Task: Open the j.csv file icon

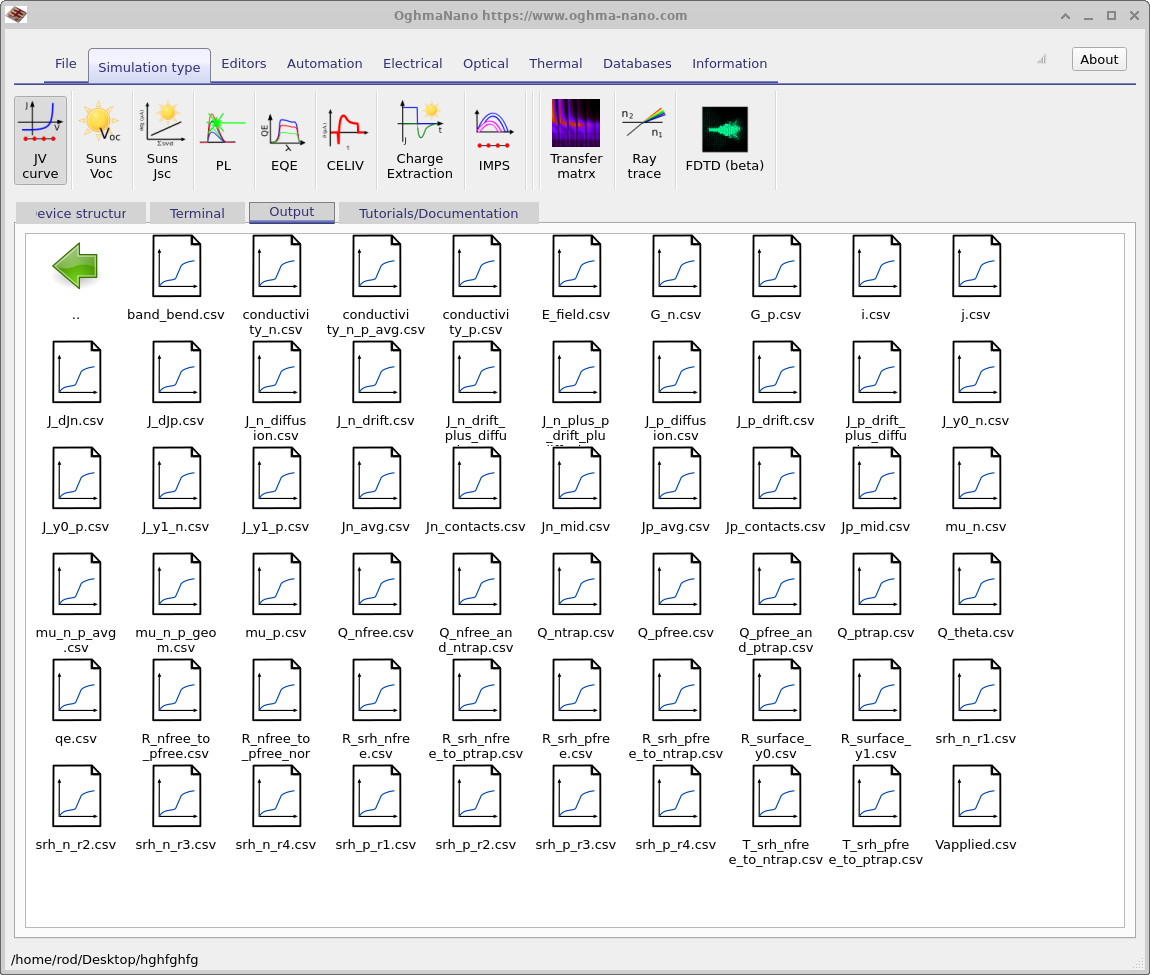Action: (975, 266)
